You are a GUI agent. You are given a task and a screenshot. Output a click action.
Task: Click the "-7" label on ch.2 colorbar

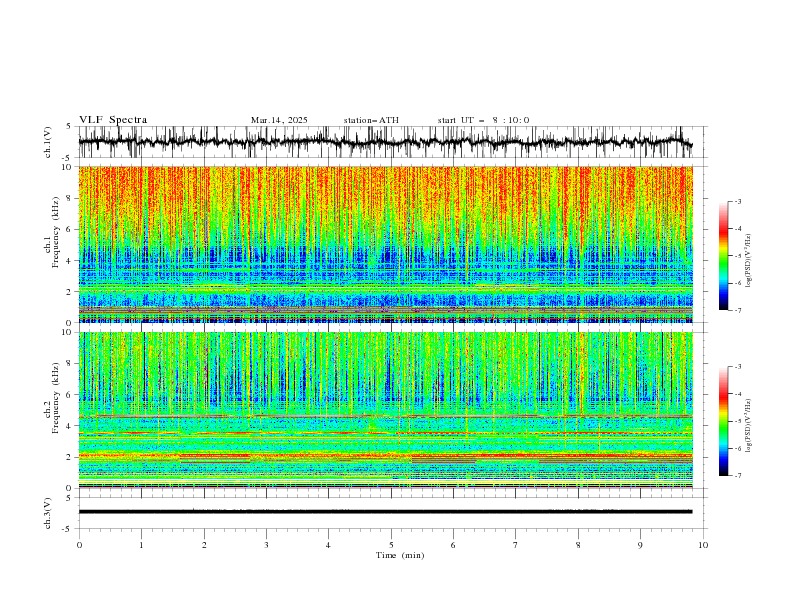738,476
